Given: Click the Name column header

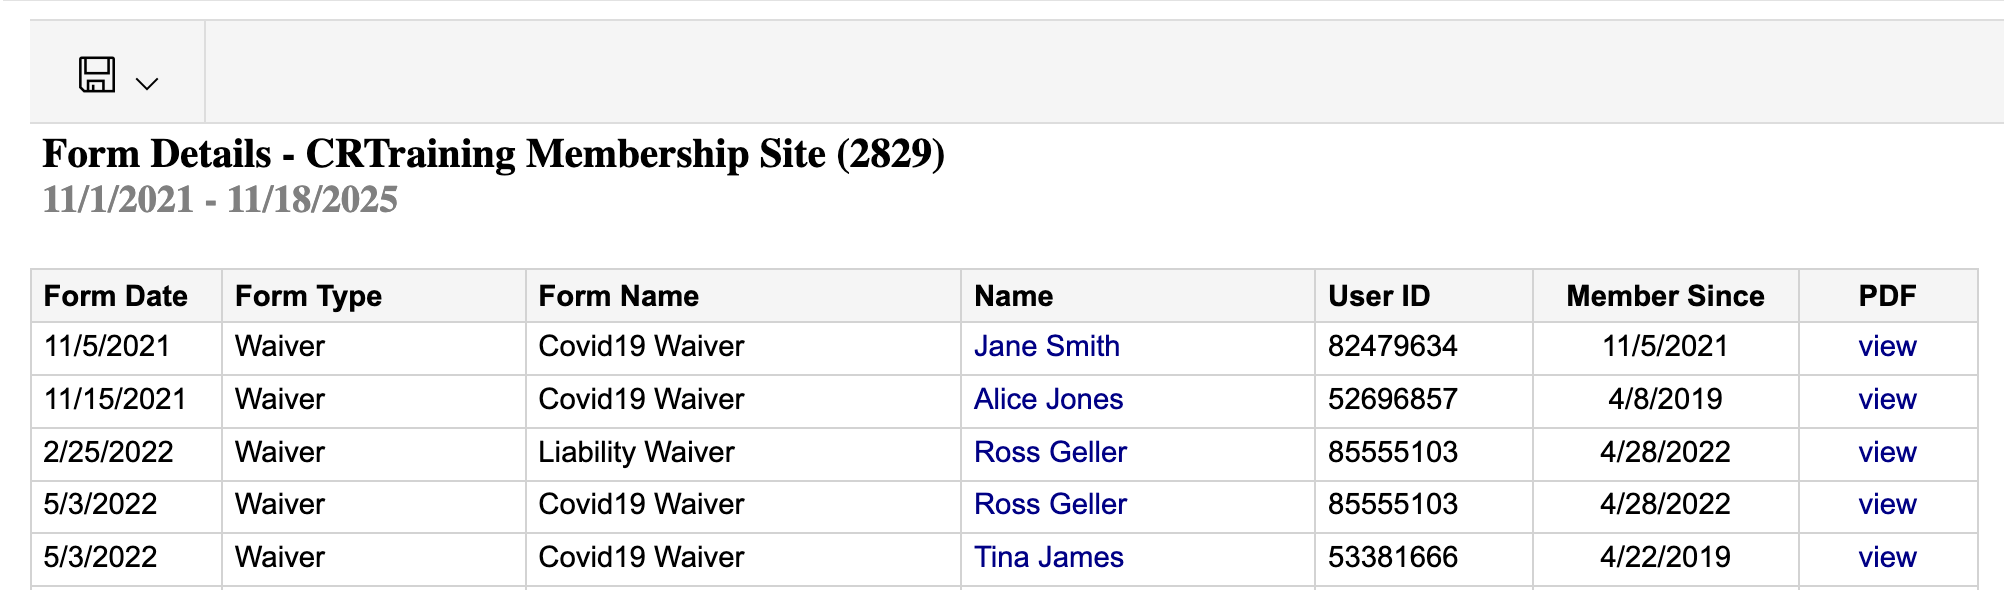Looking at the screenshot, I should tap(1013, 296).
